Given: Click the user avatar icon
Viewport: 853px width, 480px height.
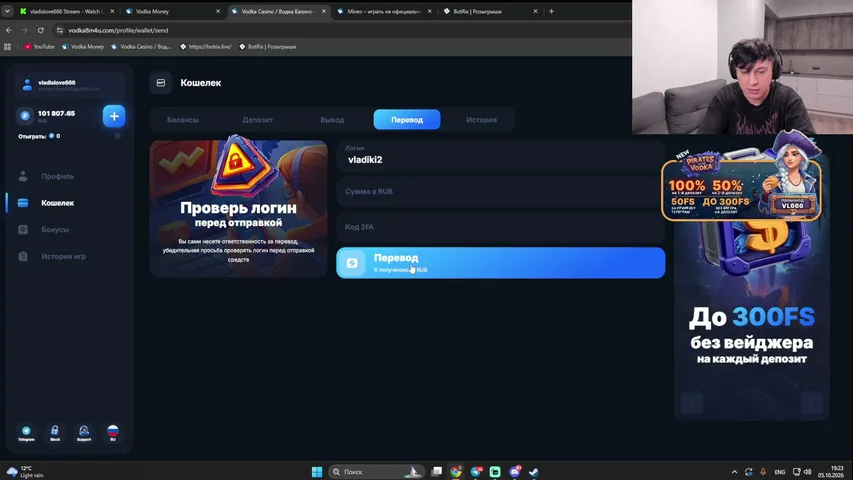Looking at the screenshot, I should click(27, 85).
